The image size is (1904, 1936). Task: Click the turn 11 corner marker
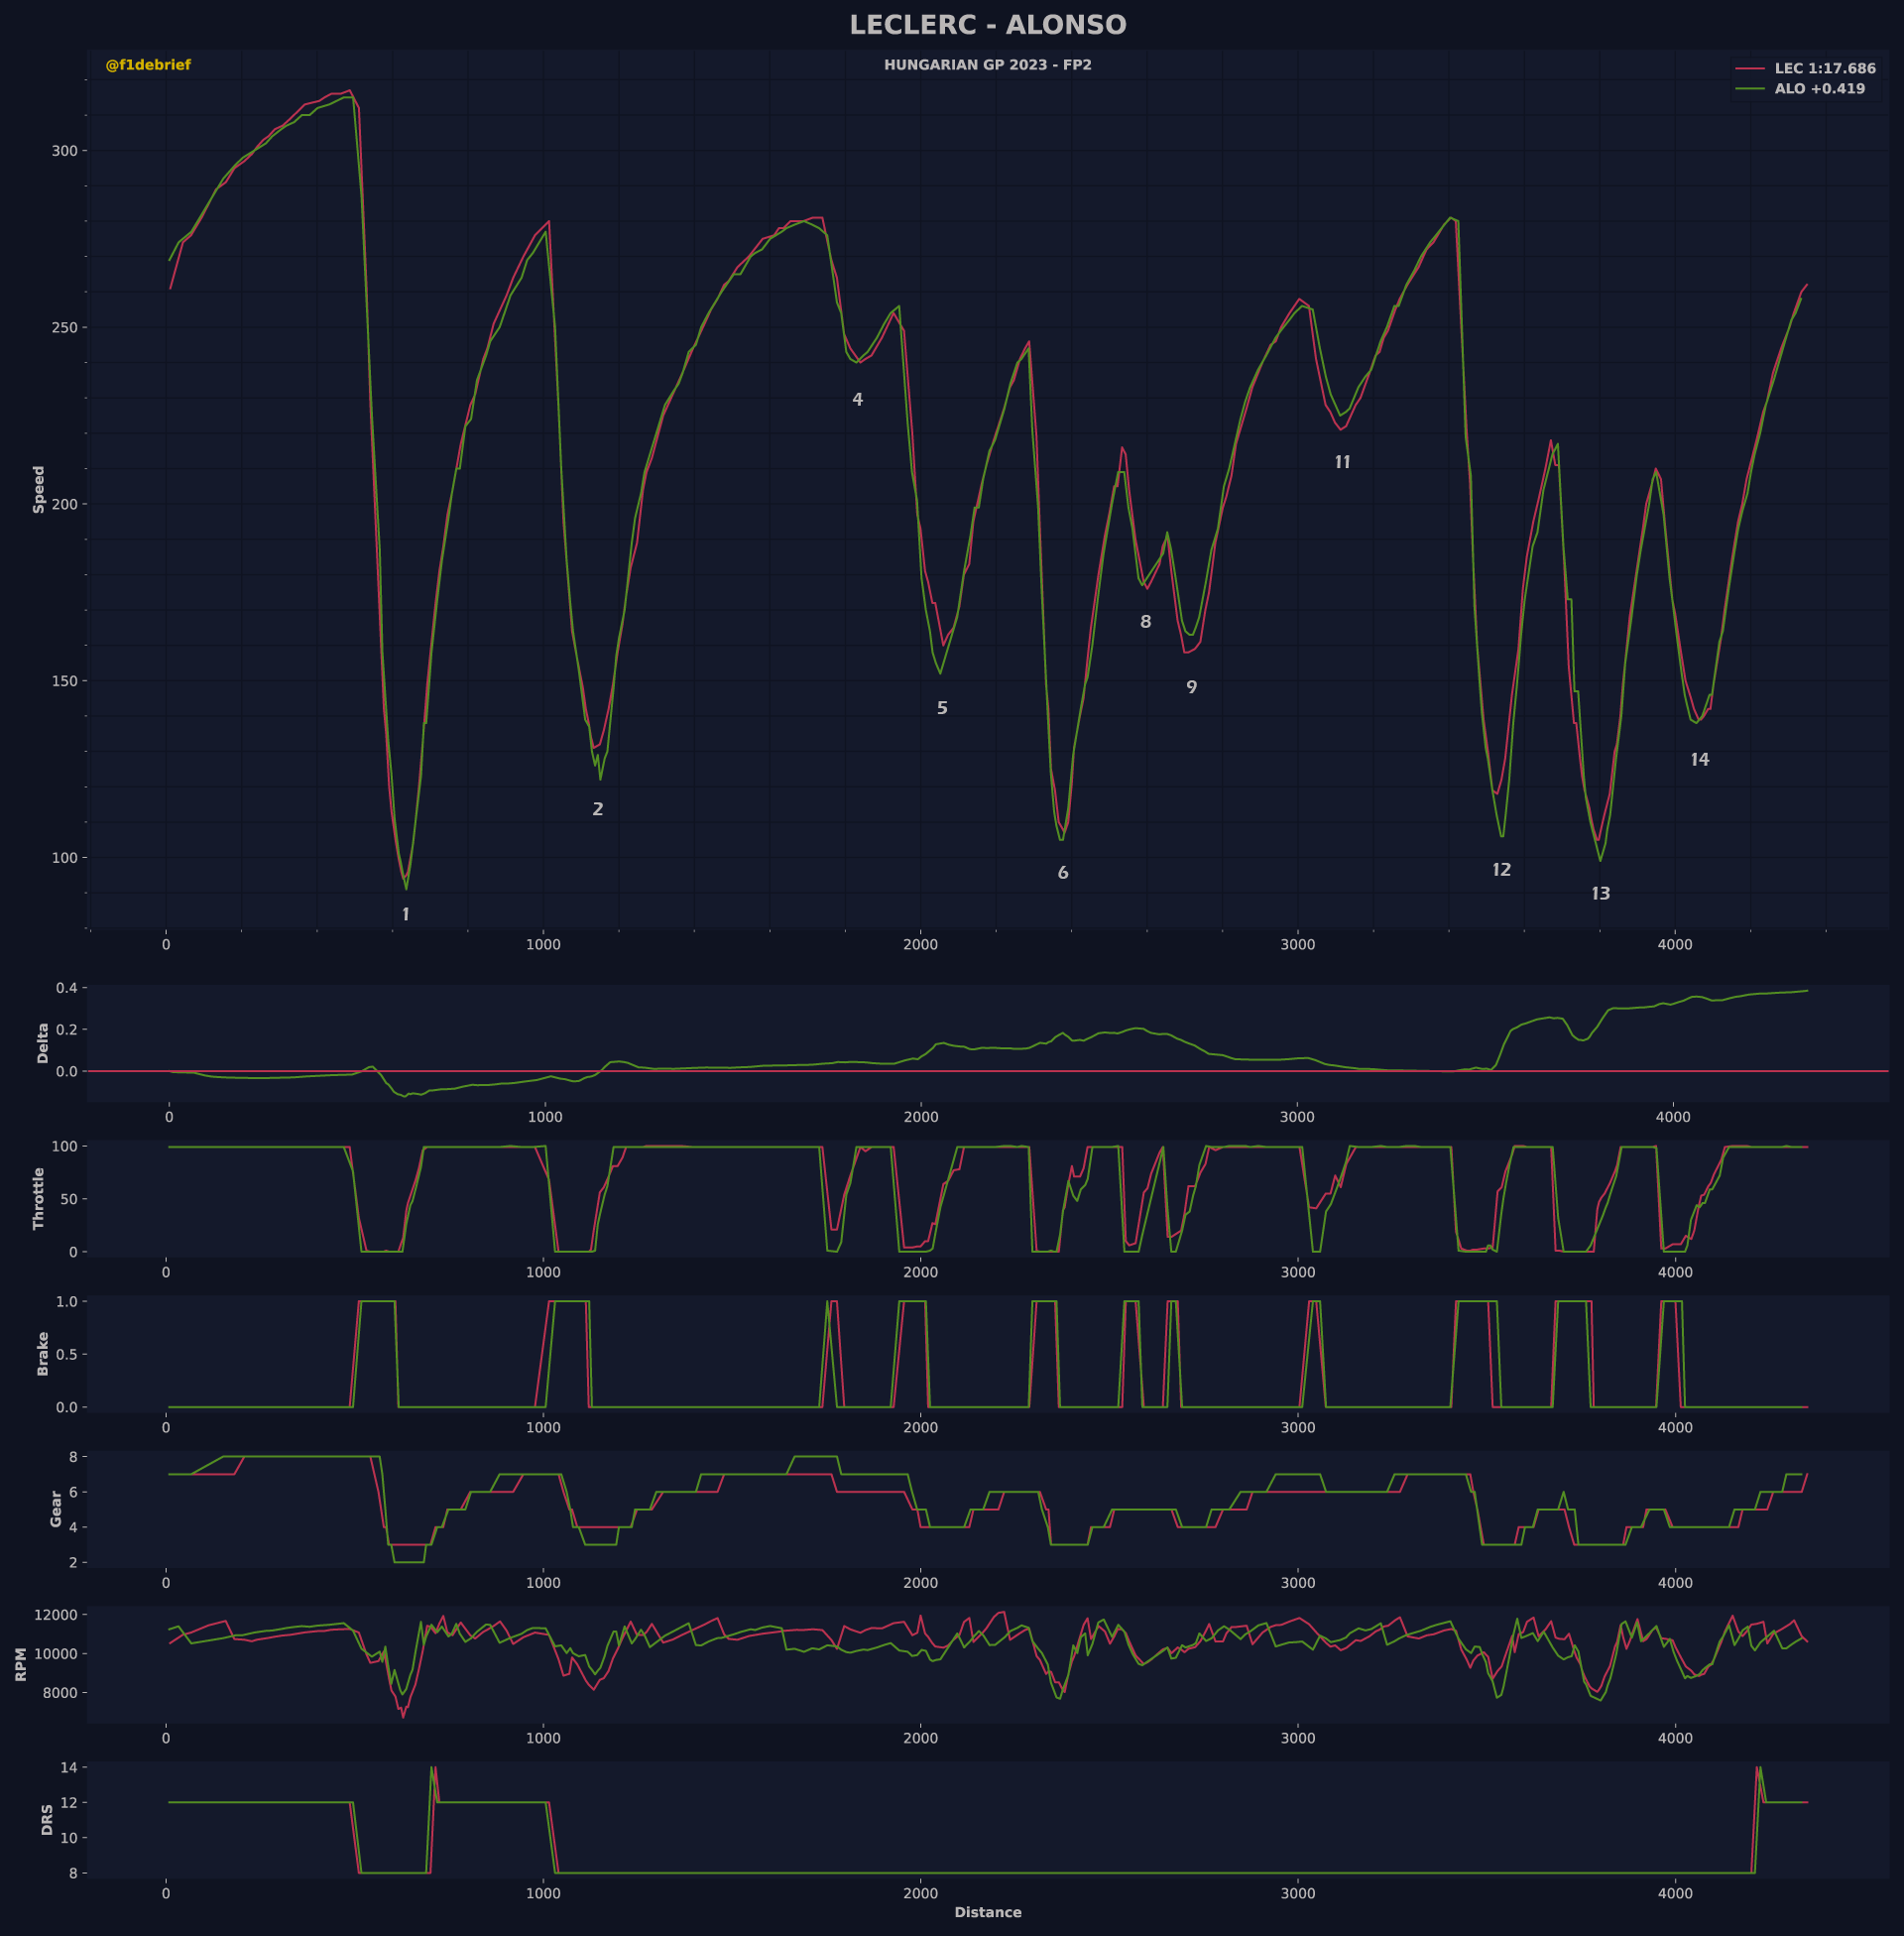[1342, 462]
